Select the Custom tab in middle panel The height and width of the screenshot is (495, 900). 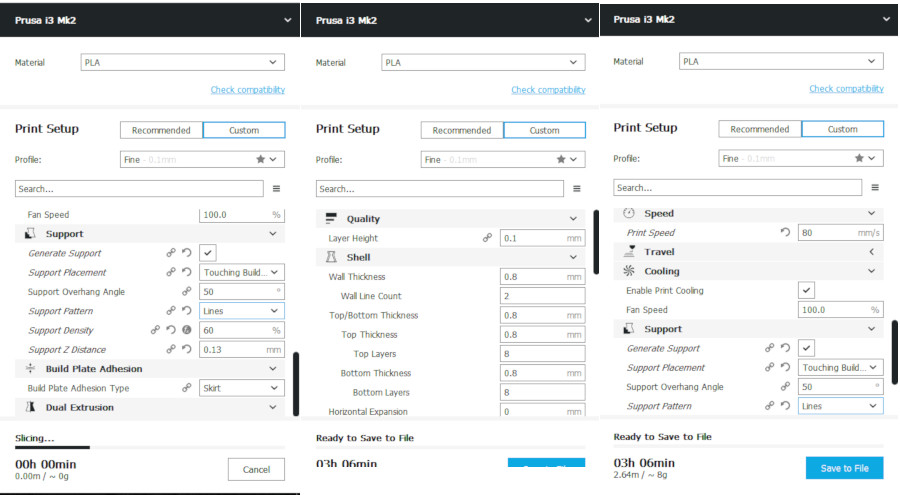click(x=544, y=130)
